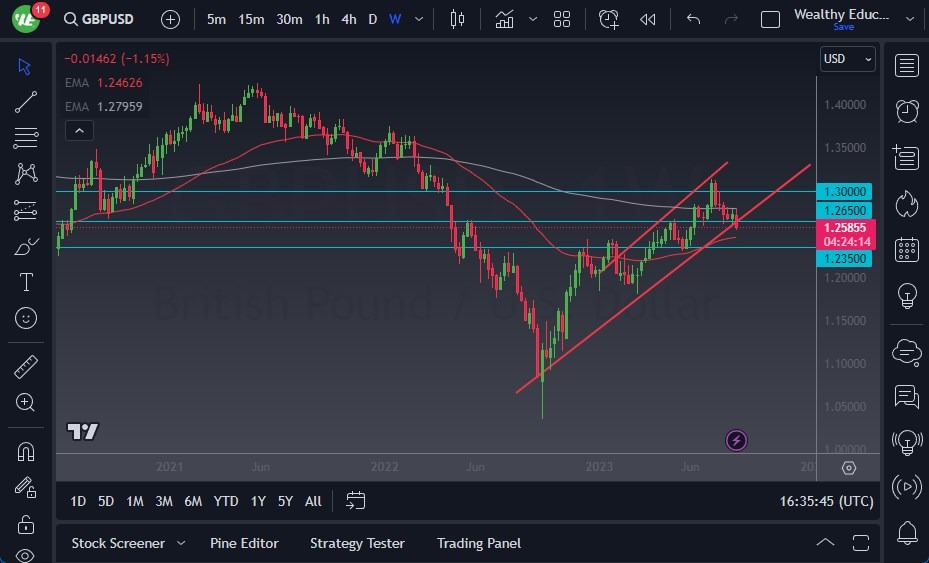929x563 pixels.
Task: Toggle magnet mode on
Action: click(26, 451)
